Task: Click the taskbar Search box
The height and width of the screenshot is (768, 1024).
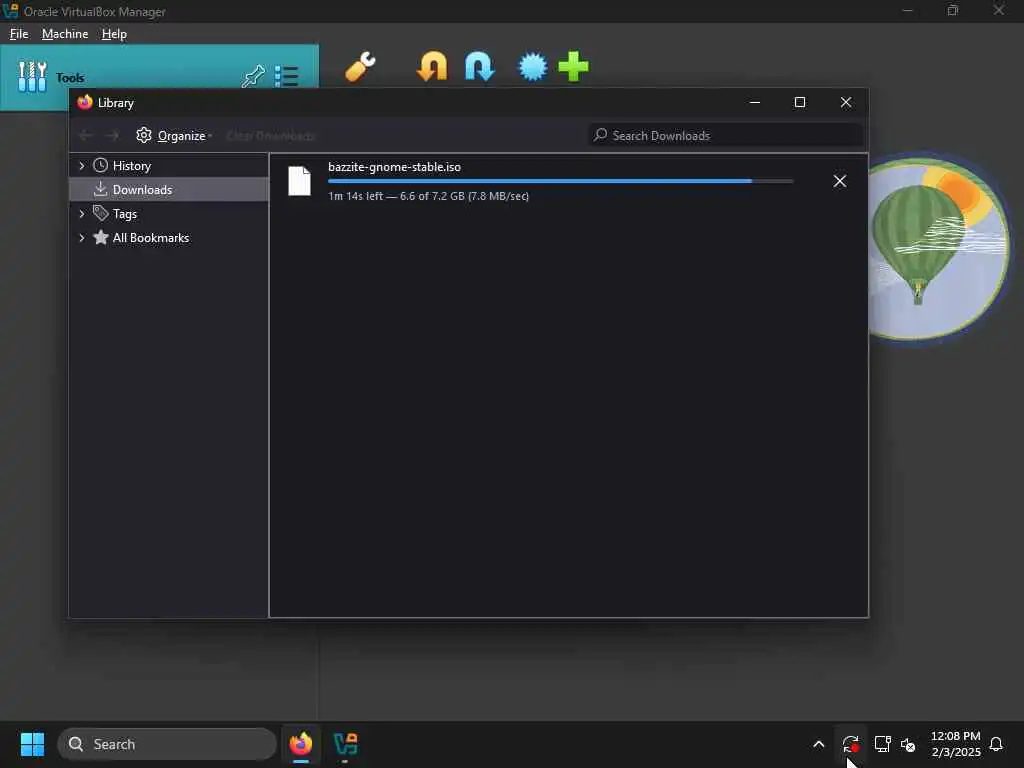Action: pos(167,744)
